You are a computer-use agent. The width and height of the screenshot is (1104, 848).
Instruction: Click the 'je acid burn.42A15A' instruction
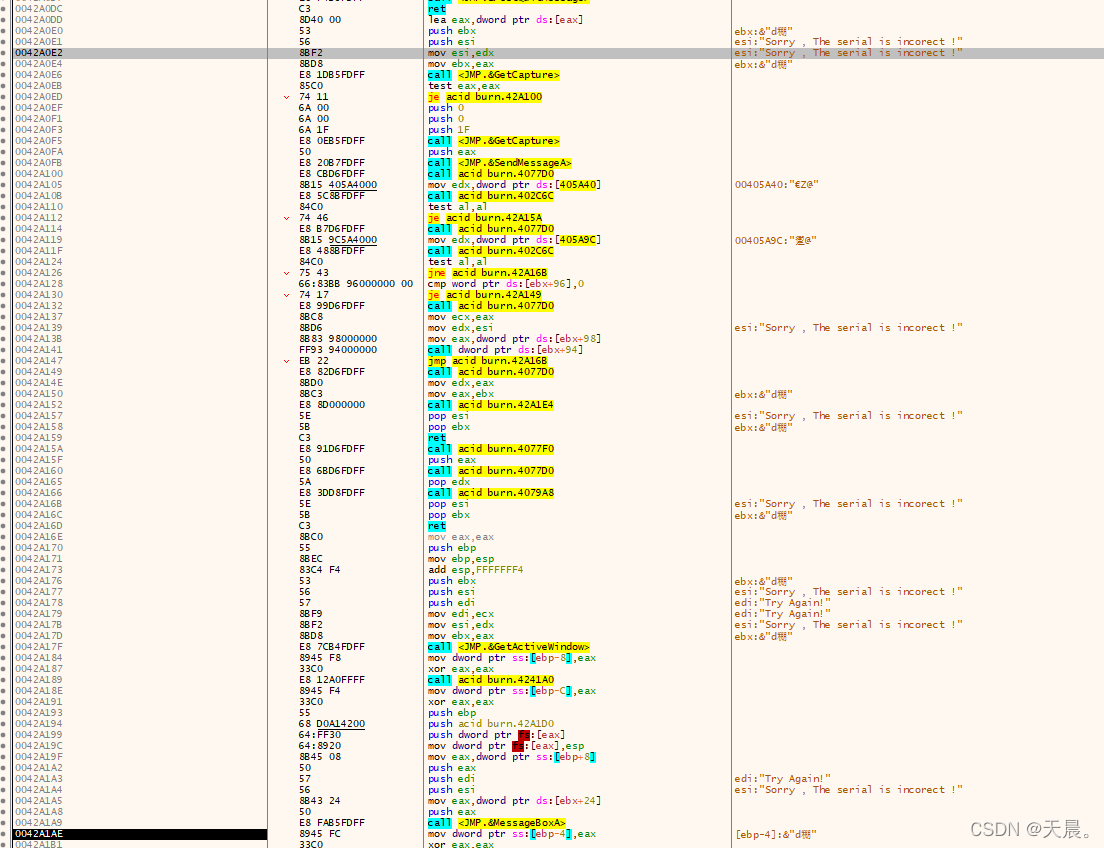tap(485, 218)
